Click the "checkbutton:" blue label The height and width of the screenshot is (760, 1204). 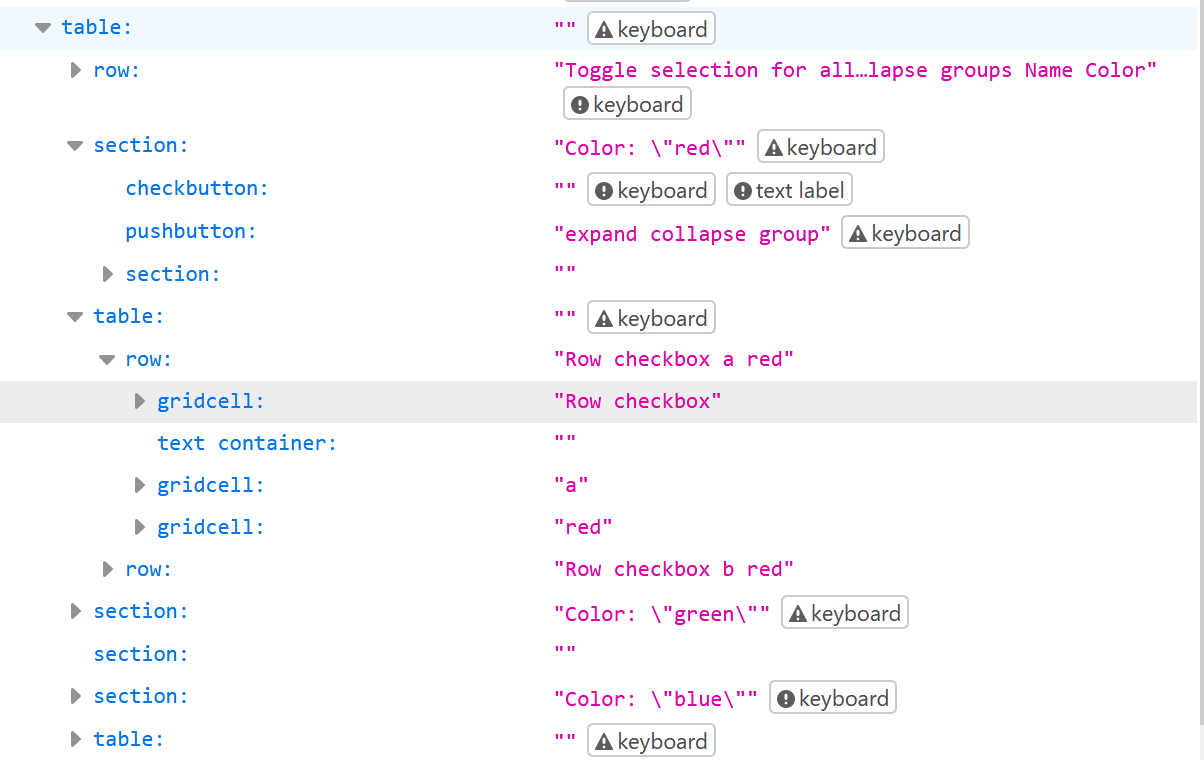coord(196,188)
